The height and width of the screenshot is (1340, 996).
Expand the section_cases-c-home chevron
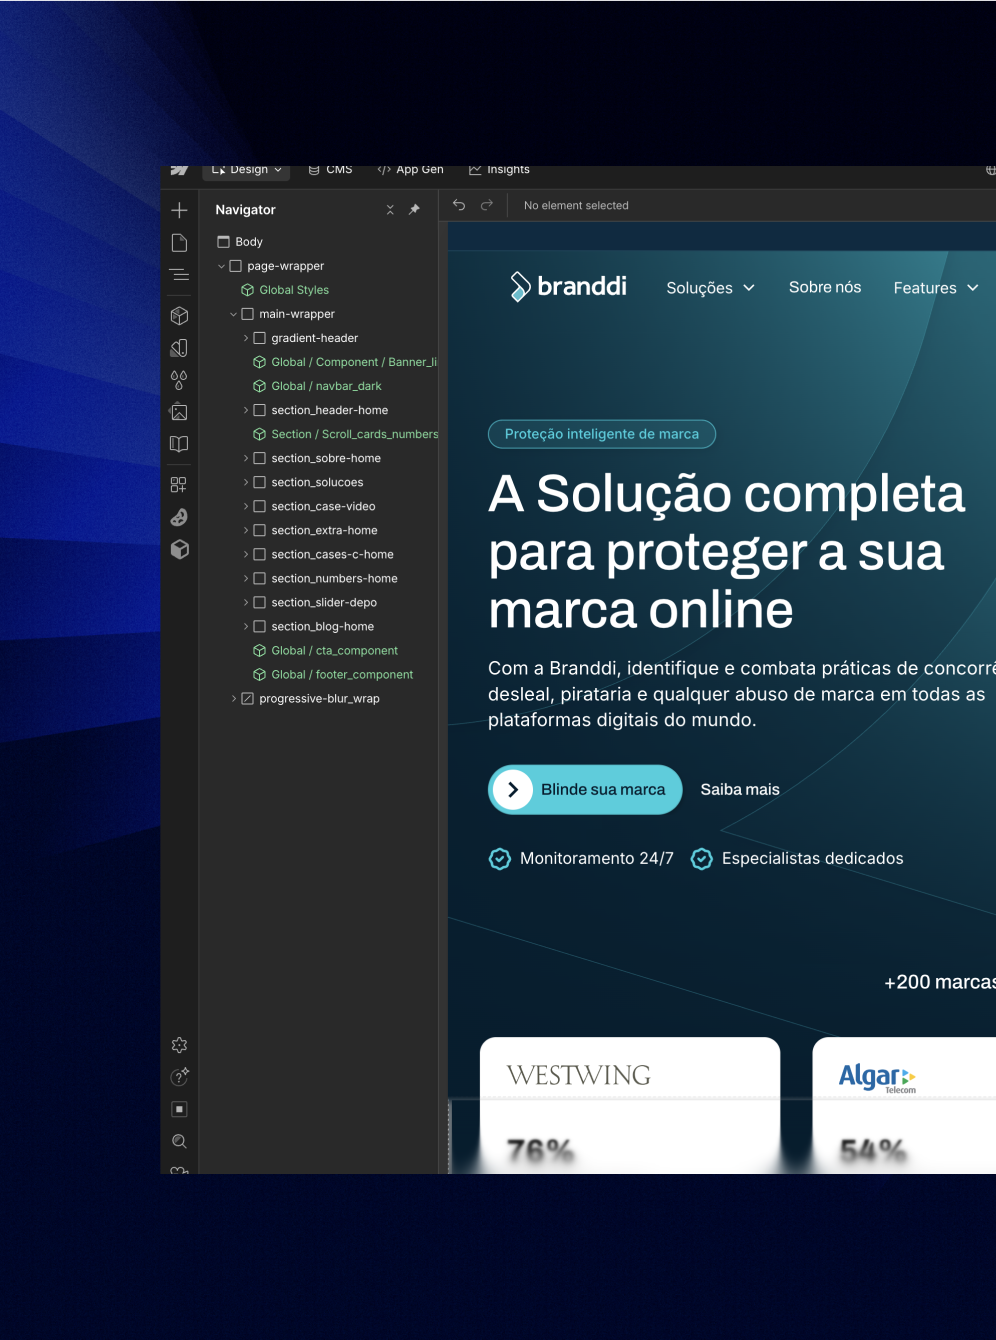pyautogui.click(x=245, y=554)
